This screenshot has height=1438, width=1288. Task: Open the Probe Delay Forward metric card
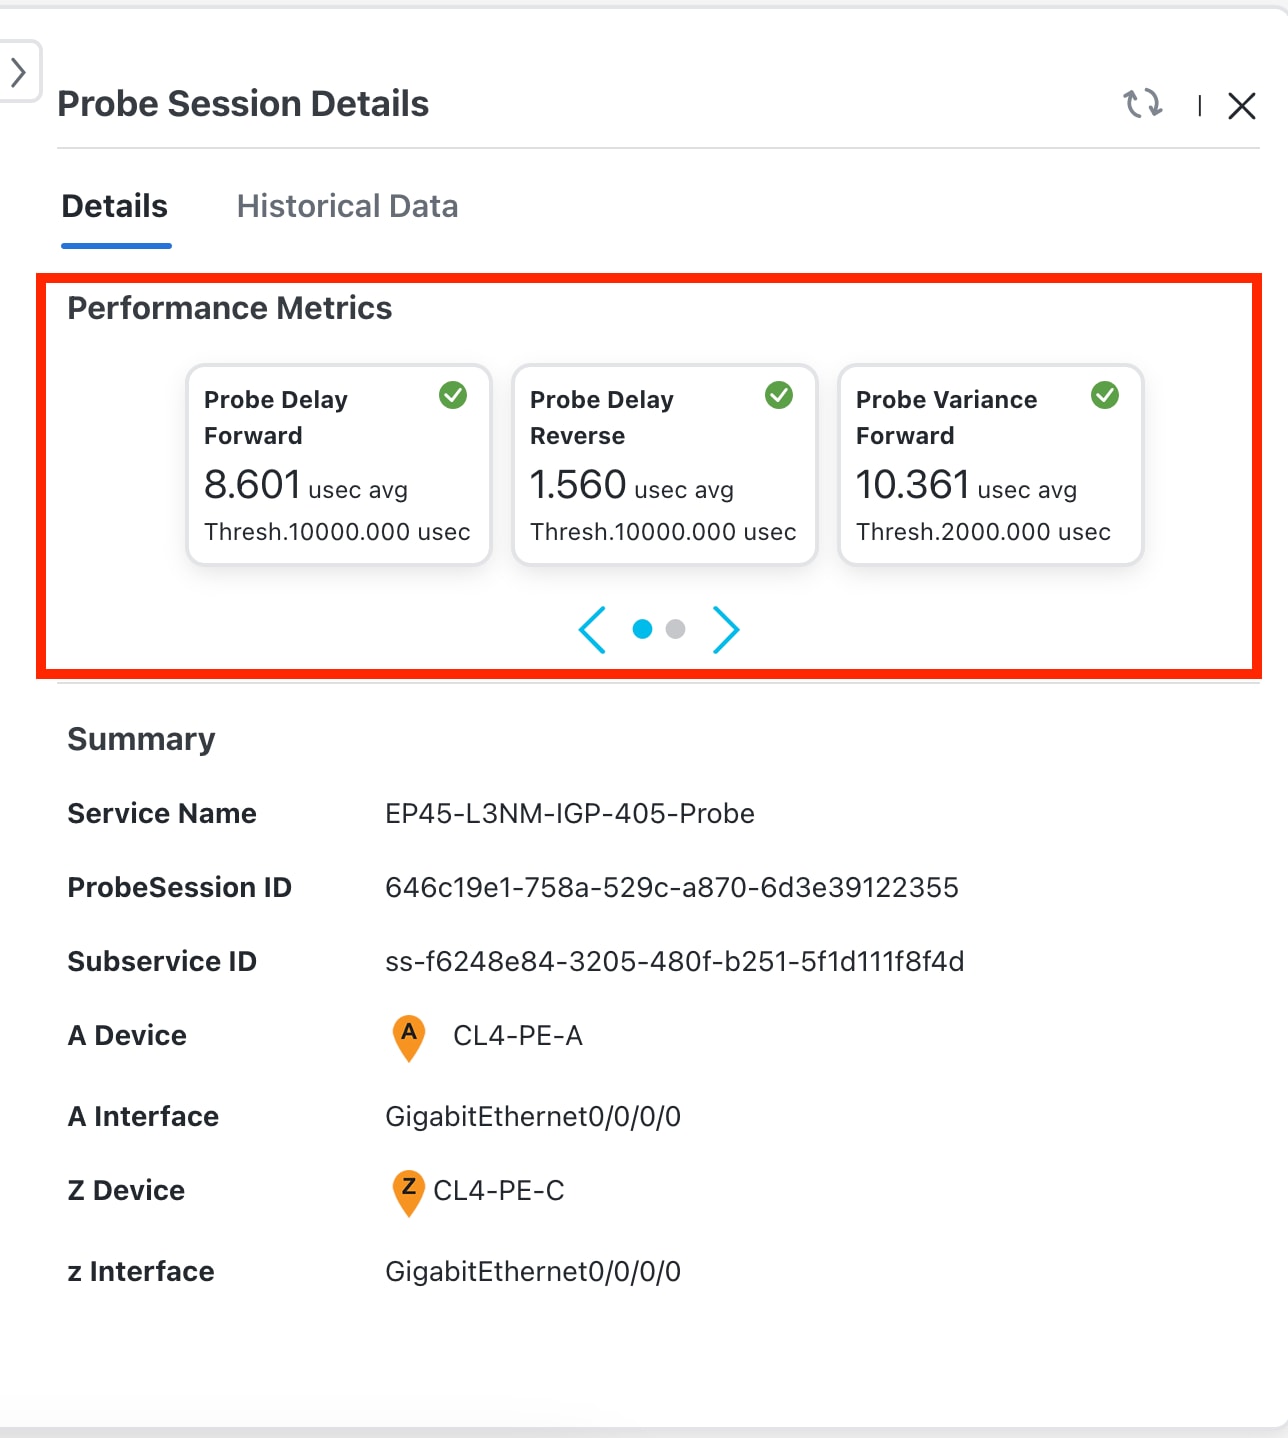click(x=338, y=465)
